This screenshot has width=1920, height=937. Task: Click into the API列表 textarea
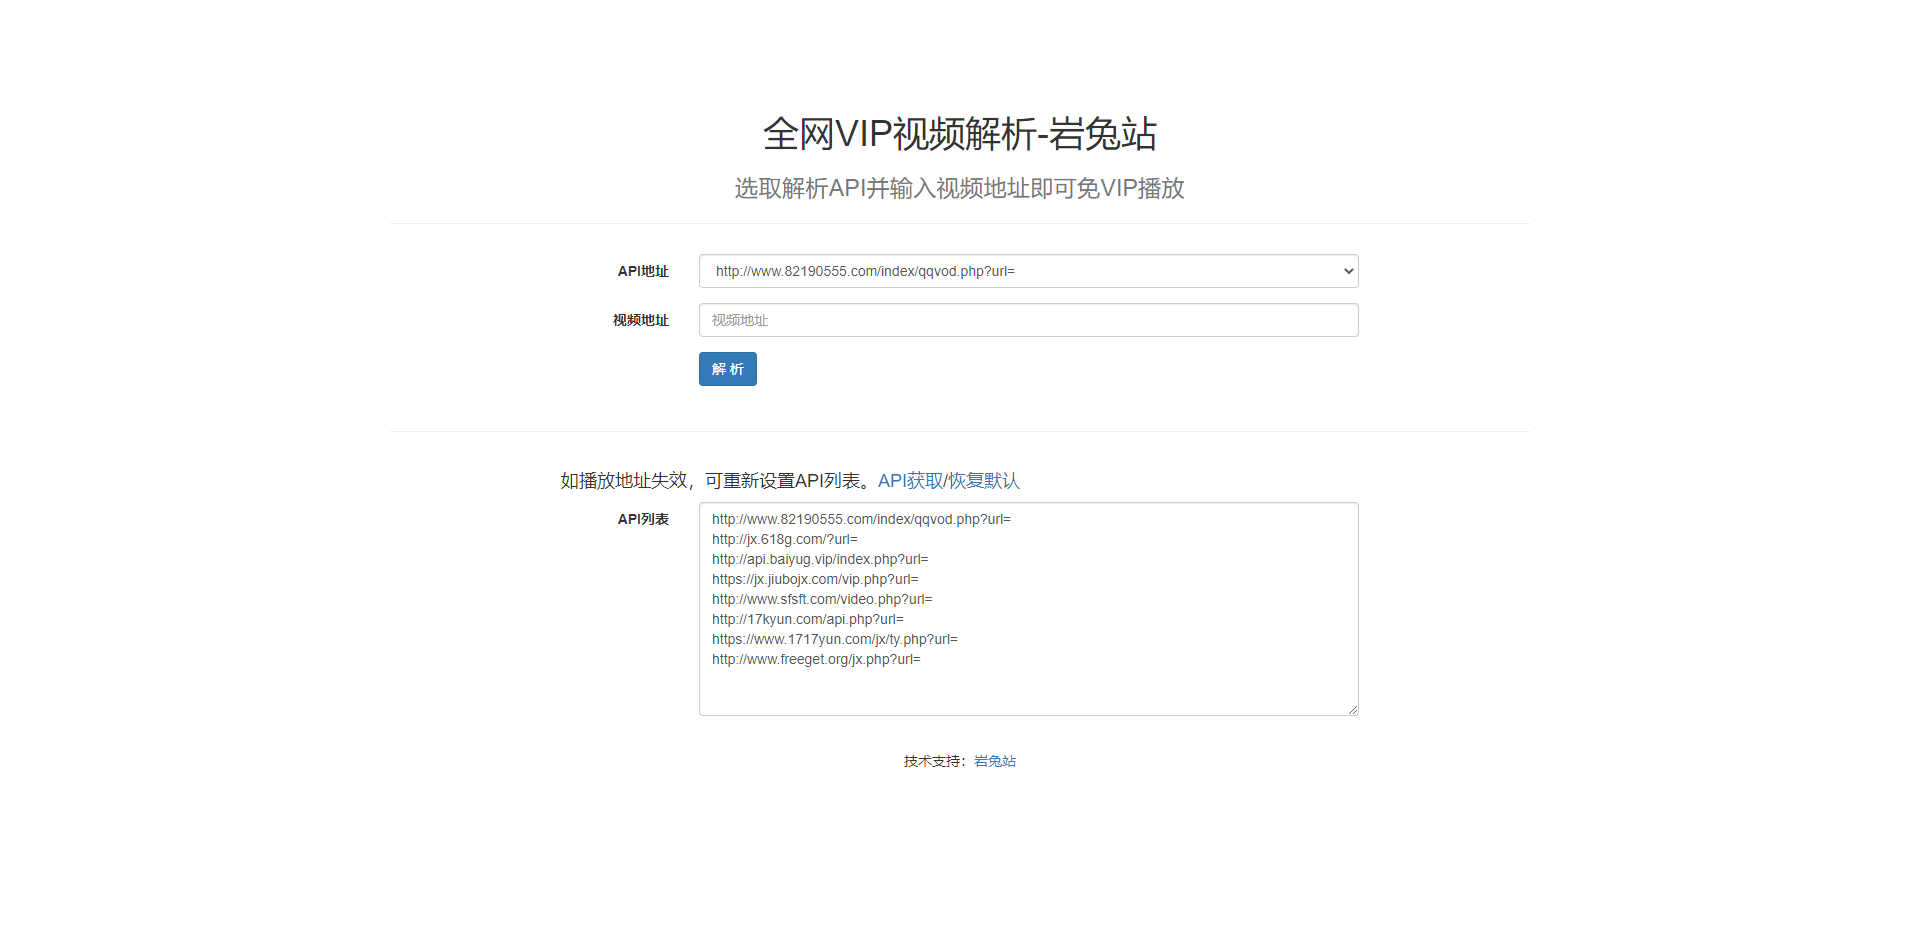click(1028, 609)
